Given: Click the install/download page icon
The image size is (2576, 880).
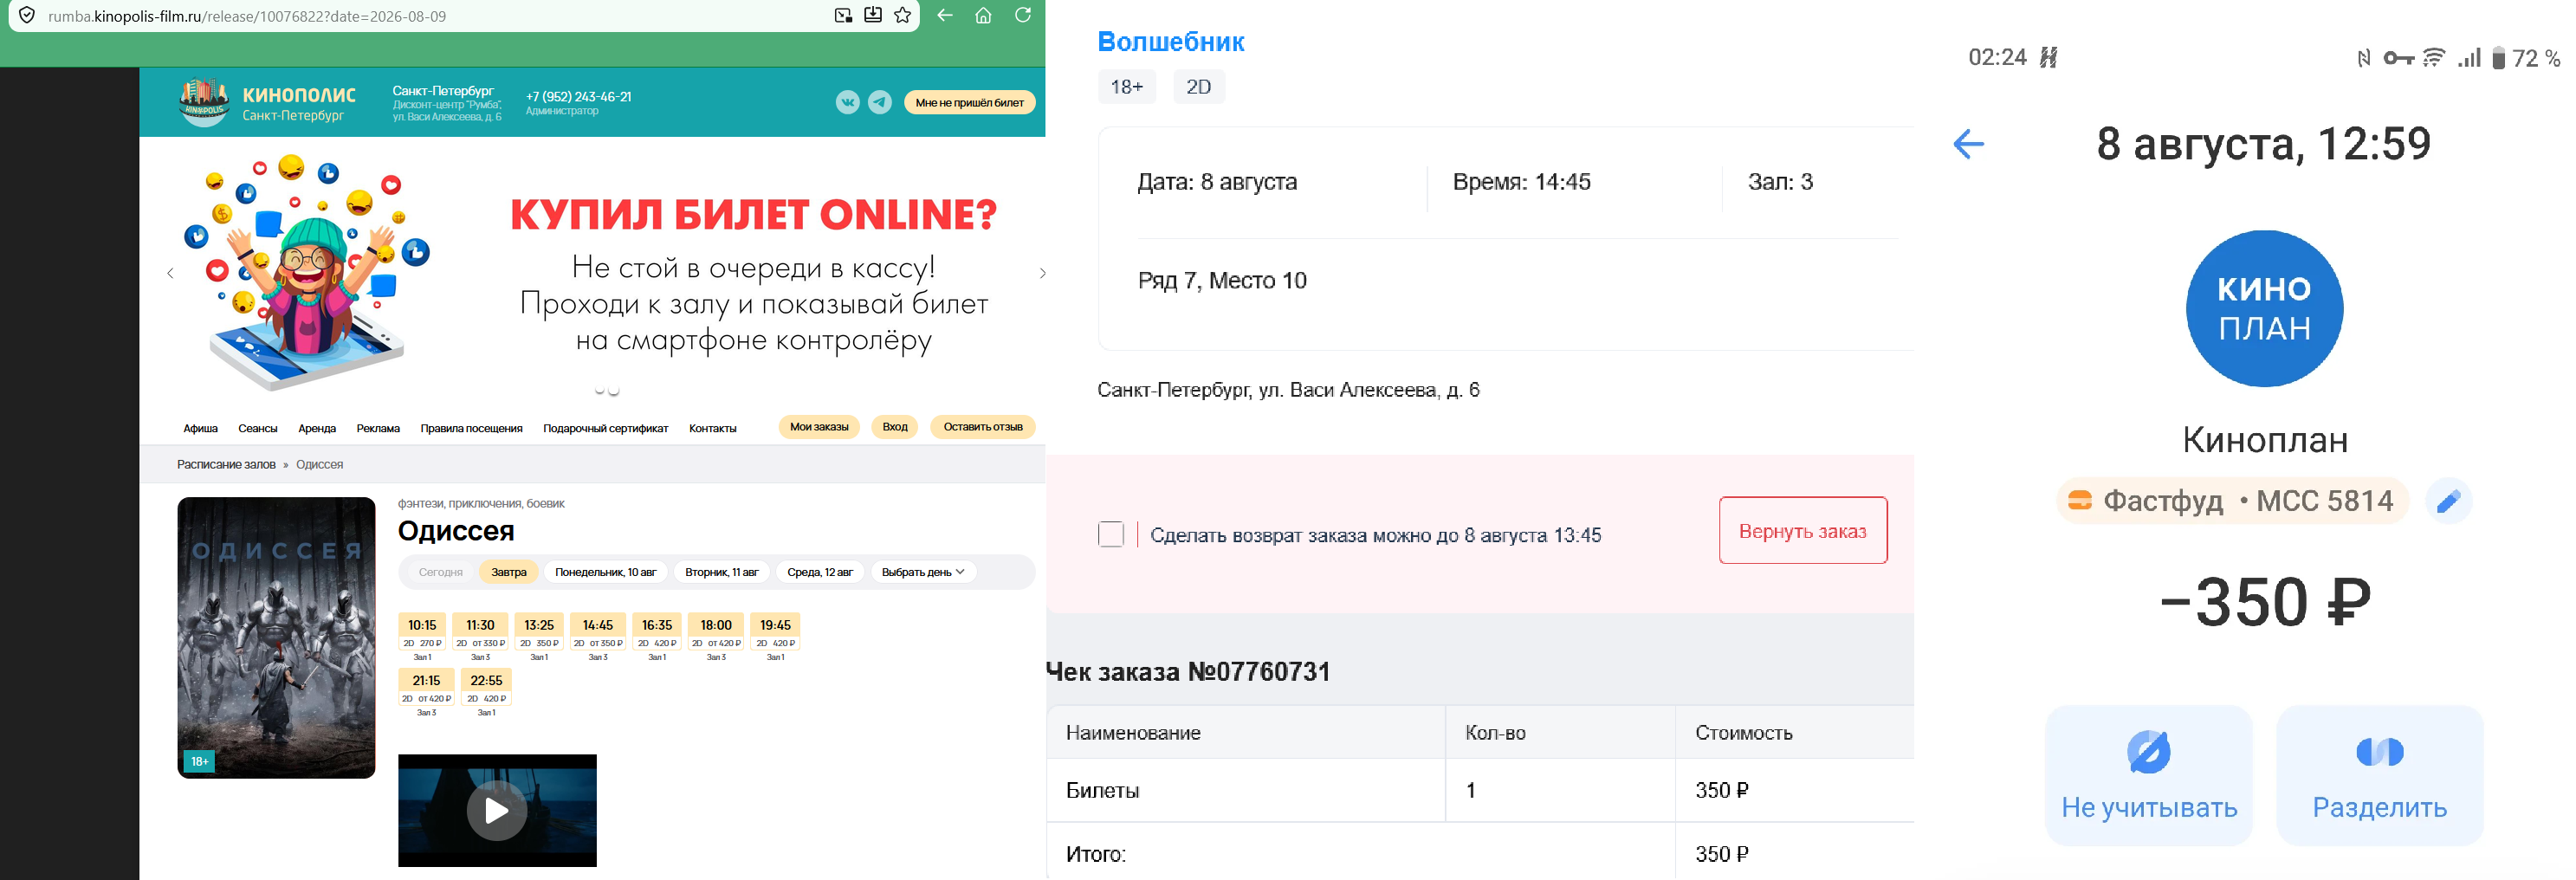Looking at the screenshot, I should (x=873, y=15).
